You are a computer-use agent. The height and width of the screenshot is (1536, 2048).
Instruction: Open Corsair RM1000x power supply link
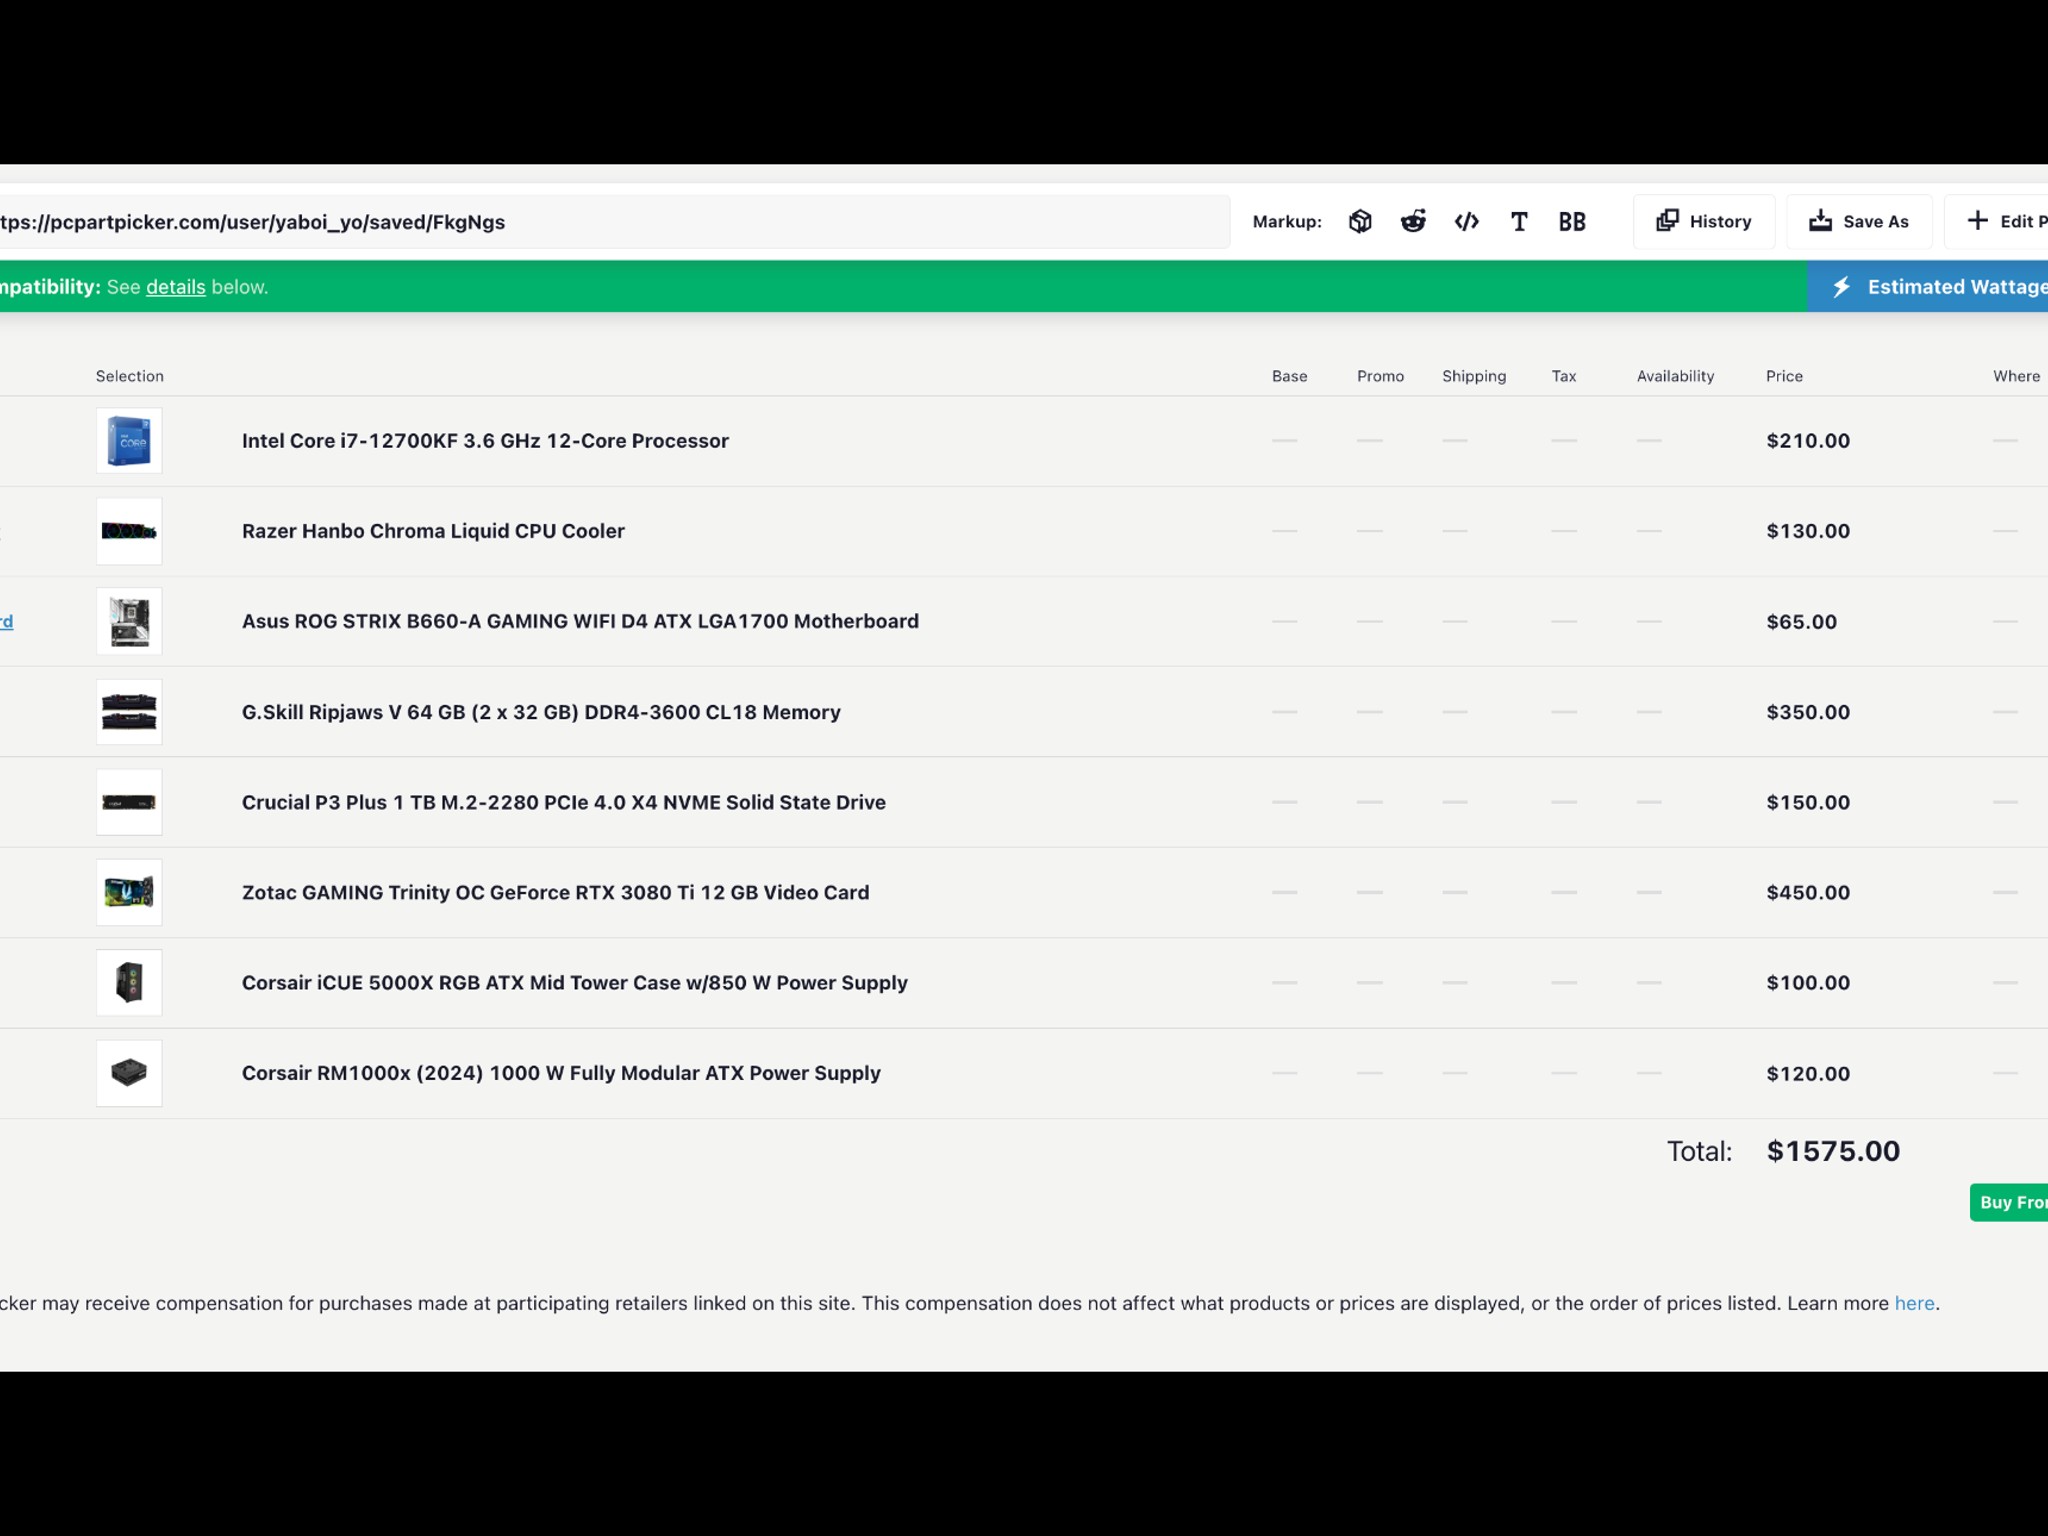(x=561, y=1073)
